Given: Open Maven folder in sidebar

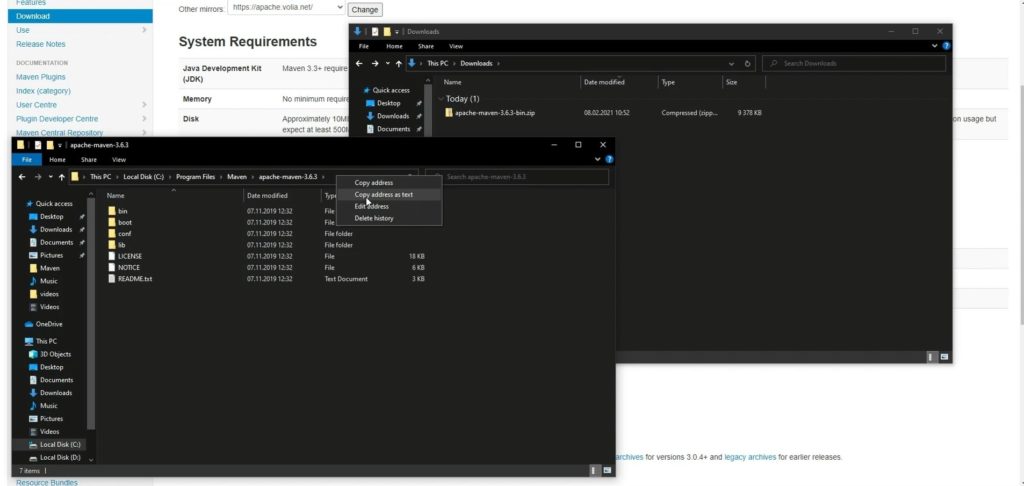Looking at the screenshot, I should pyautogui.click(x=44, y=268).
